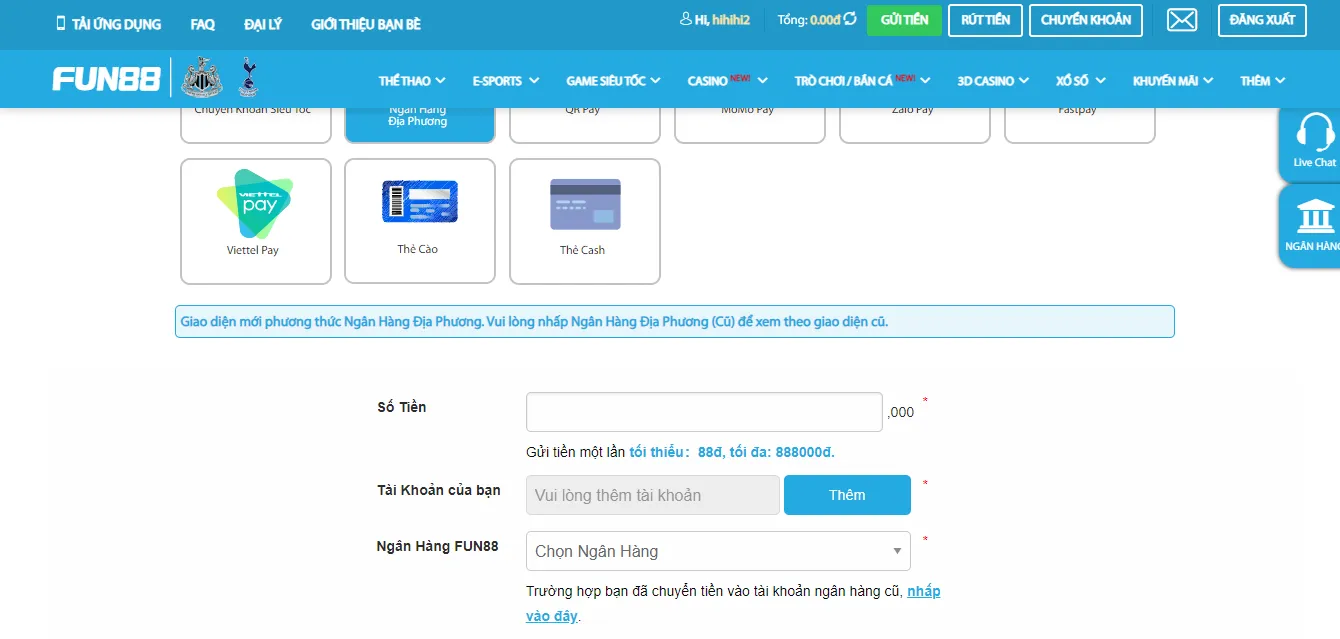
Task: Expand the E-Sports menu
Action: pyautogui.click(x=506, y=81)
